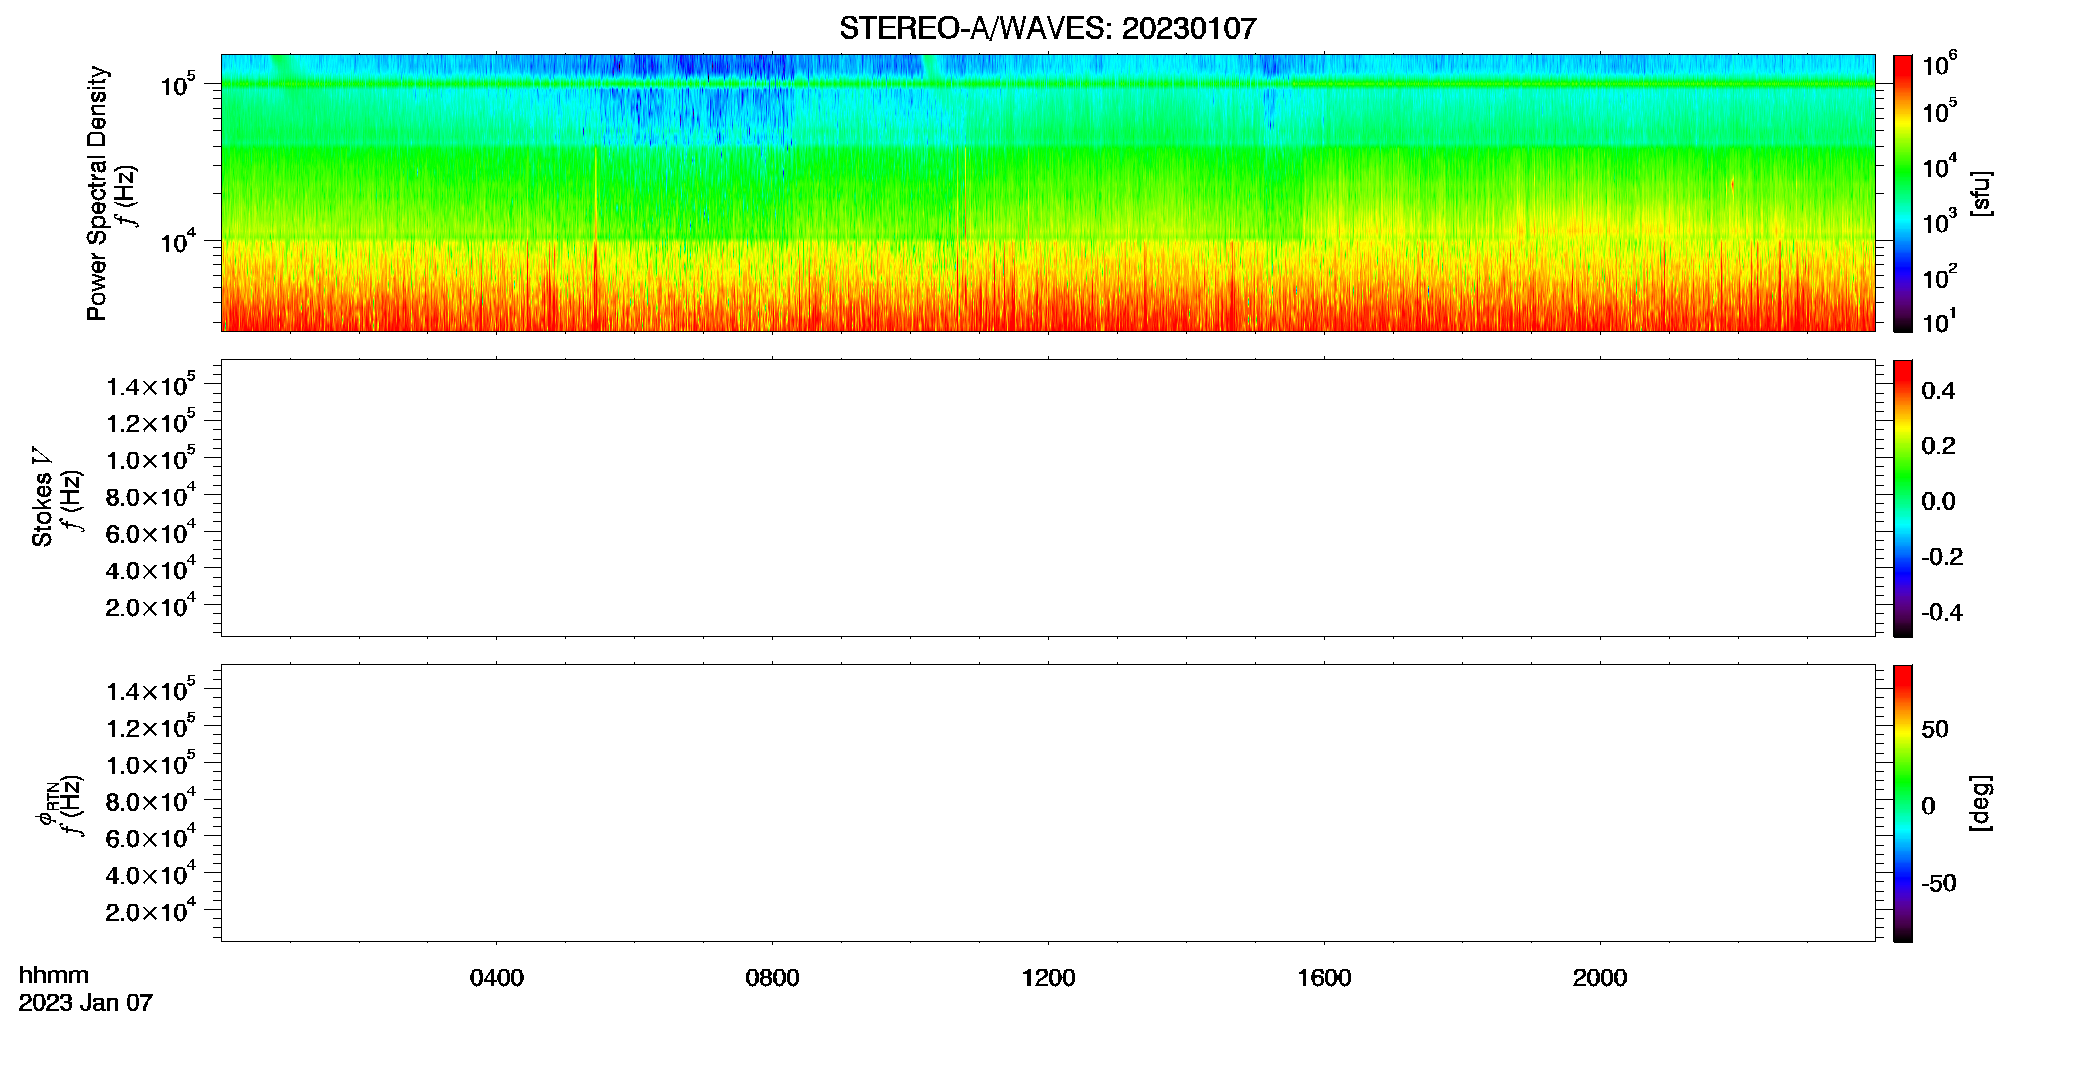Click the Stokes V axis label
This screenshot has width=2096, height=1080.
(43, 497)
